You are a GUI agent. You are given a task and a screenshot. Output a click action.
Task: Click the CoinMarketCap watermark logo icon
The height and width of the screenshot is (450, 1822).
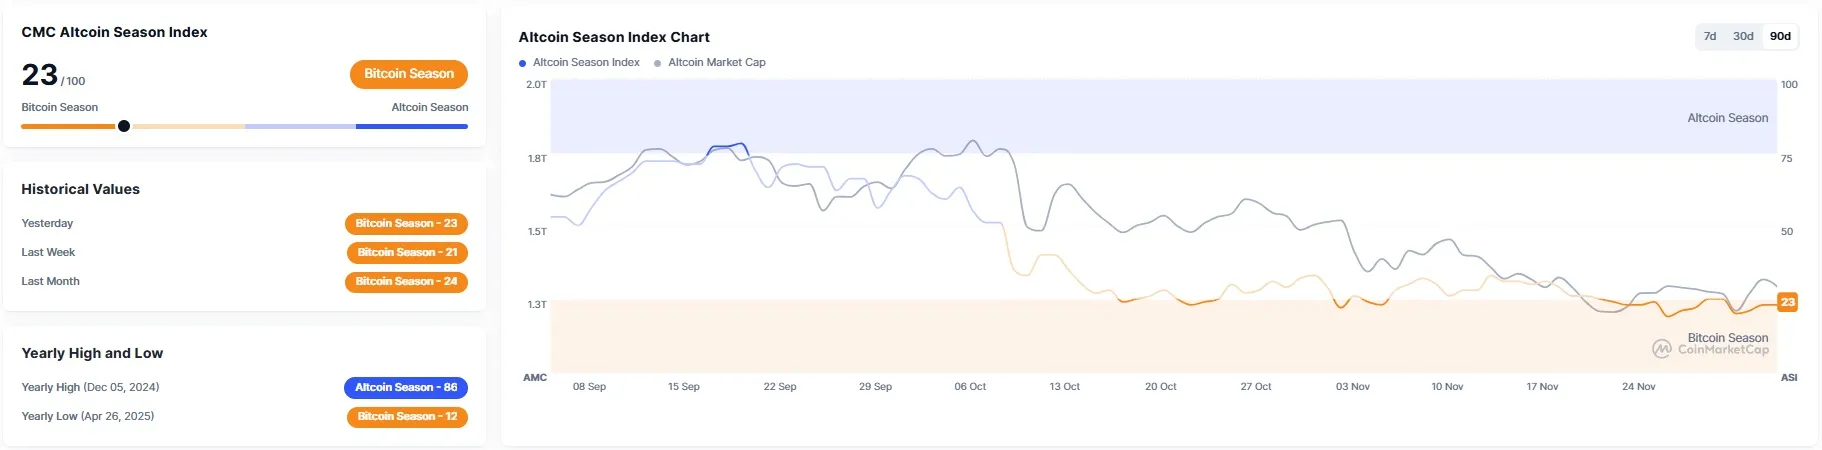1661,349
